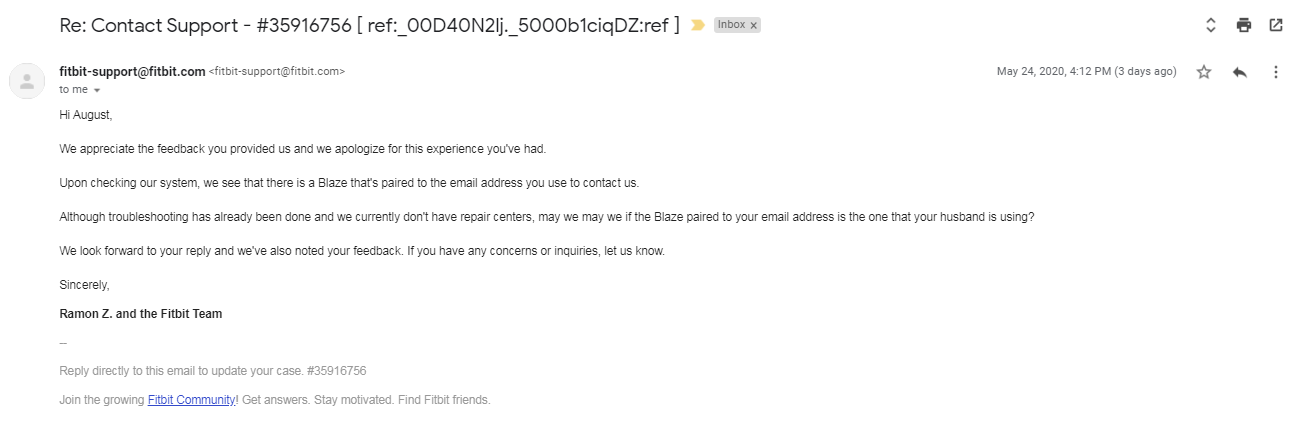1295x437 pixels.
Task: Open the three-dot More options menu
Action: pos(1275,72)
